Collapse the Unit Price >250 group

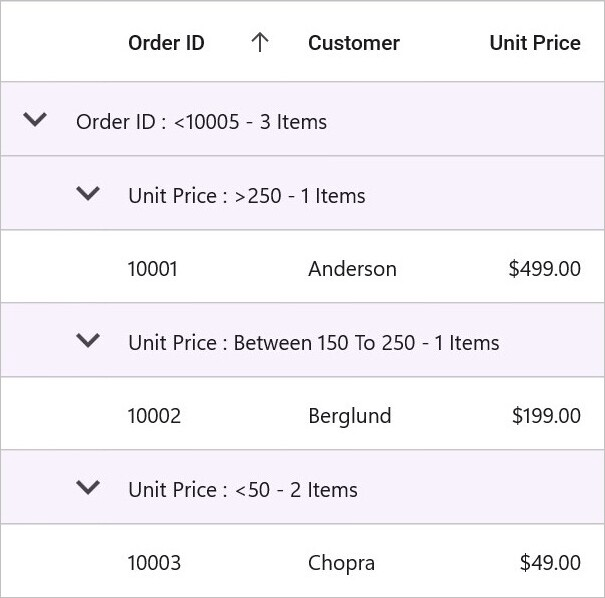(88, 193)
